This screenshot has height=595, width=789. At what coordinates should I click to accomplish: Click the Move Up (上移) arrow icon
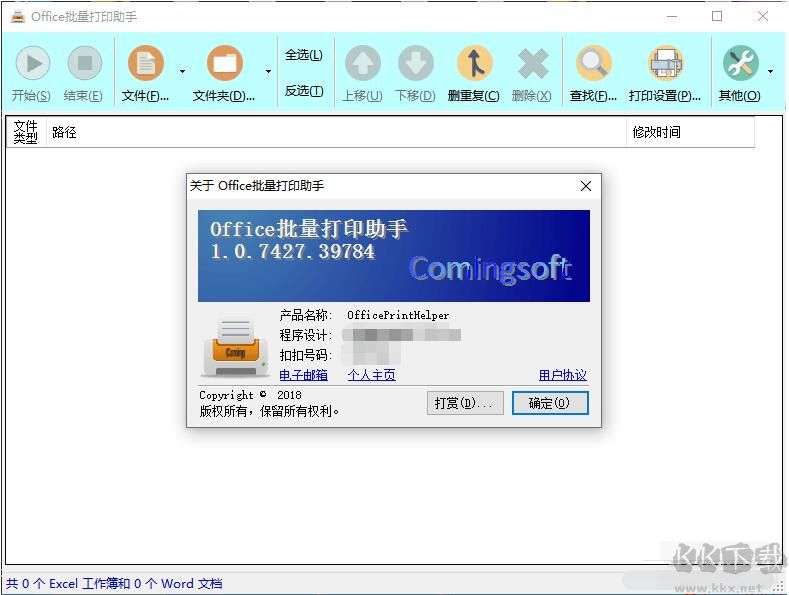coord(362,63)
